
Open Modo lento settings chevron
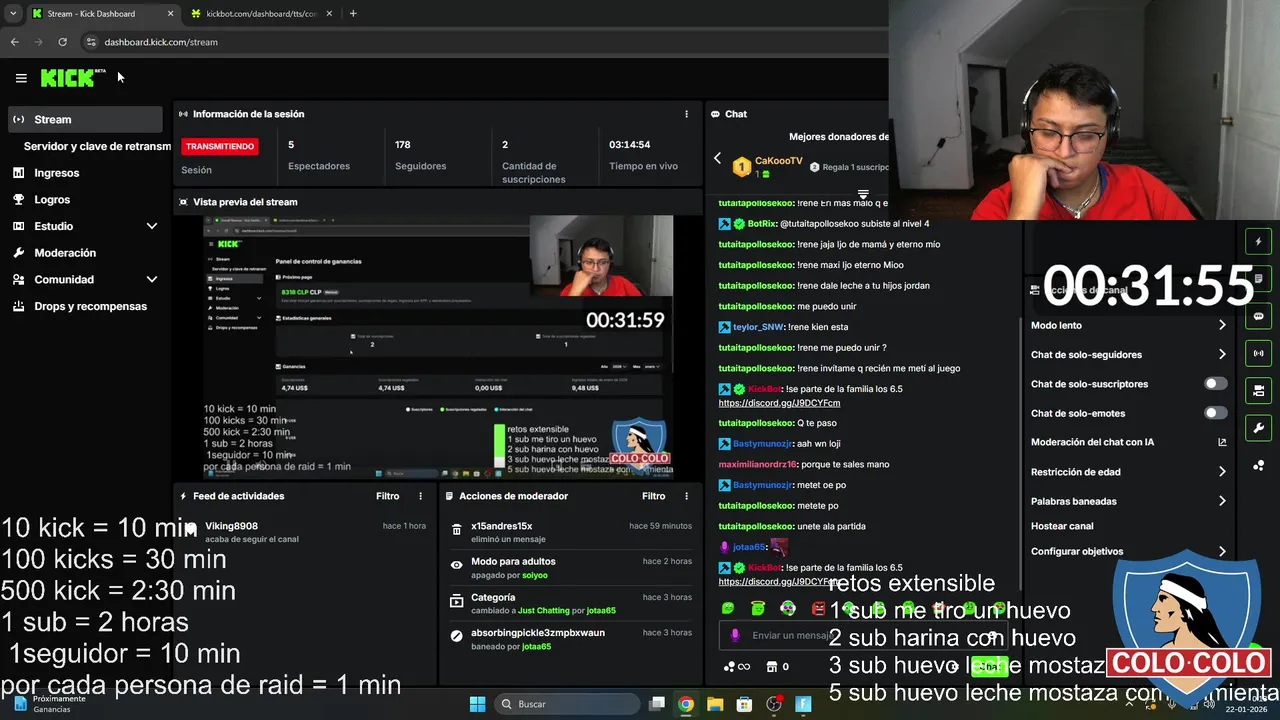click(x=1222, y=325)
